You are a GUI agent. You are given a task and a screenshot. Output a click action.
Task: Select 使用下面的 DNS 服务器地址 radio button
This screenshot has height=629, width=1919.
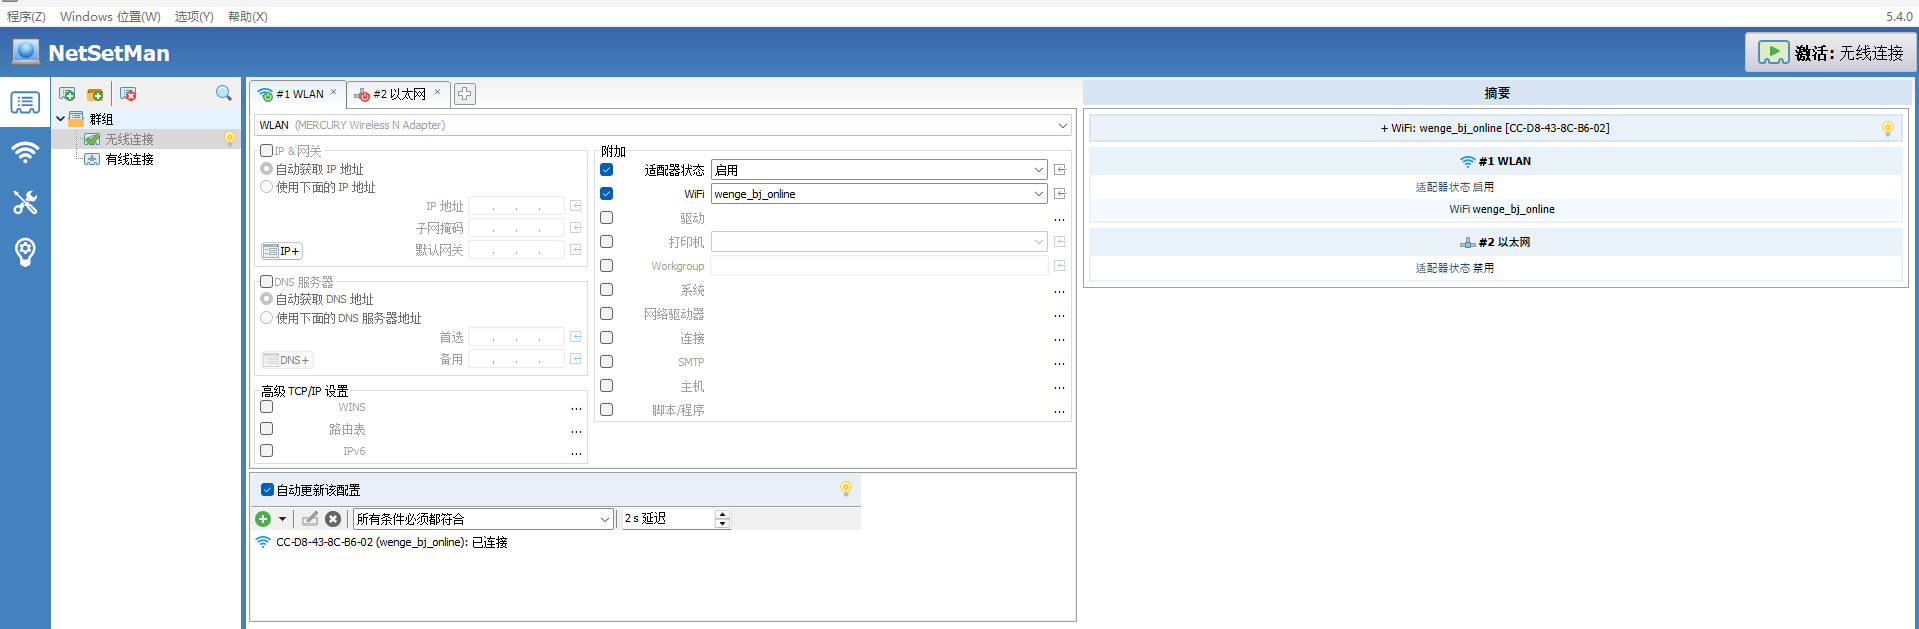click(x=267, y=318)
